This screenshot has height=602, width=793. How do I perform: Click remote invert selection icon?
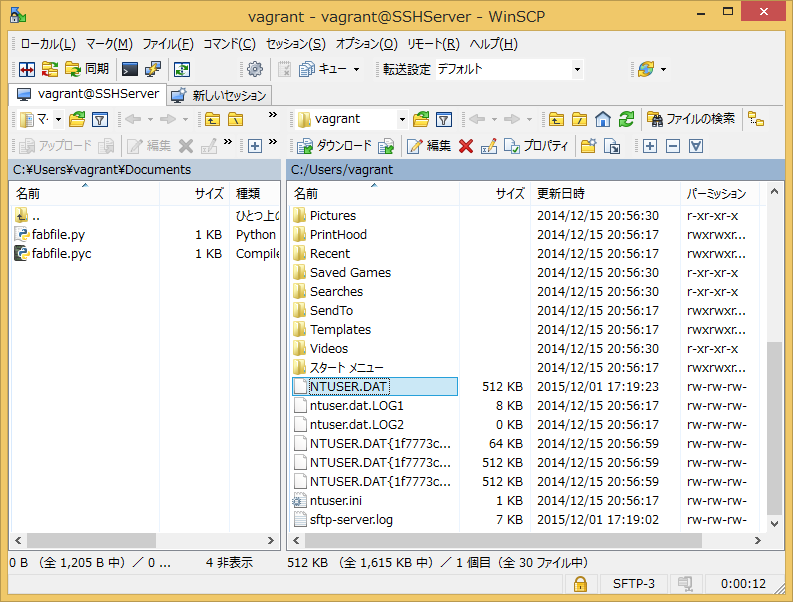(696, 146)
